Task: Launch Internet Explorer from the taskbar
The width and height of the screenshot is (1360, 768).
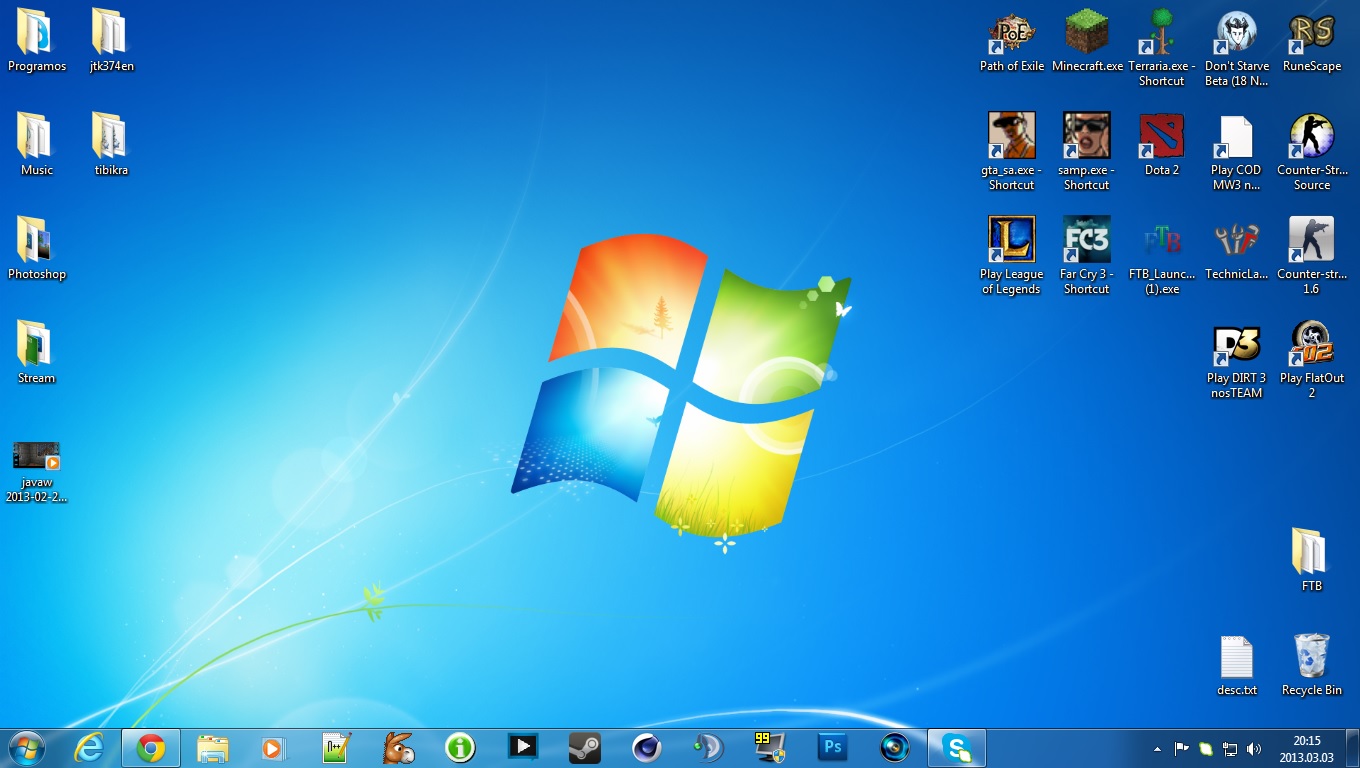Action: (x=90, y=748)
